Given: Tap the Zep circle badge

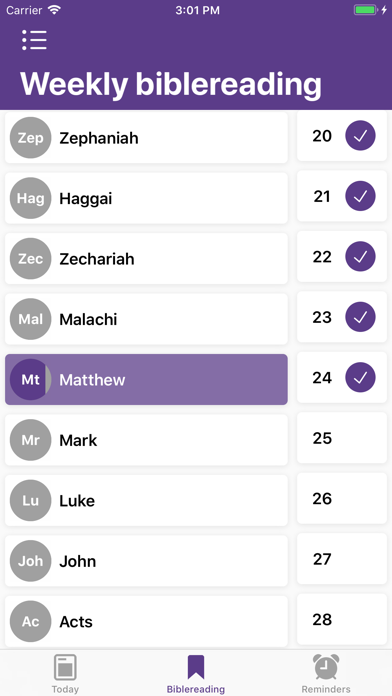Looking at the screenshot, I should [x=31, y=138].
